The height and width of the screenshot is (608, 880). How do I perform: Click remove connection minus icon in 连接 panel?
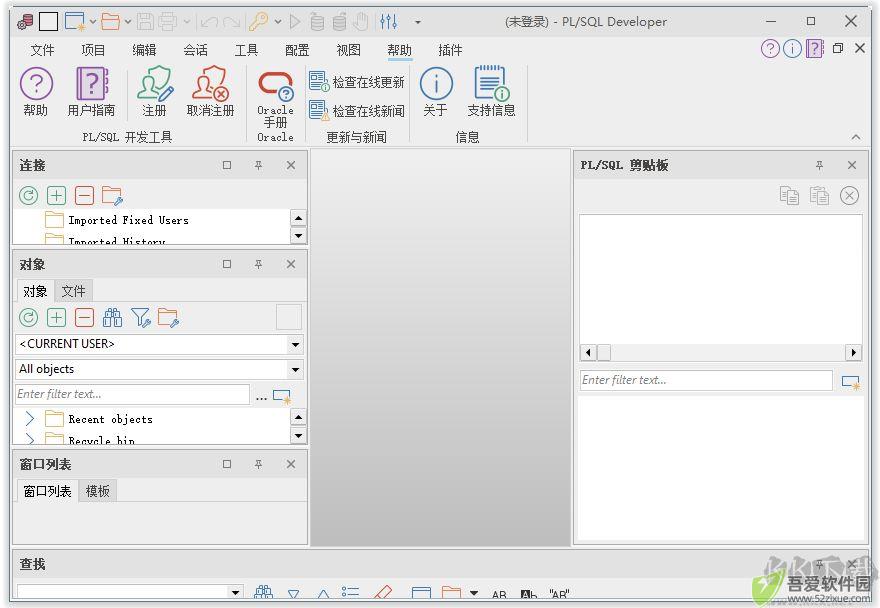(x=84, y=196)
